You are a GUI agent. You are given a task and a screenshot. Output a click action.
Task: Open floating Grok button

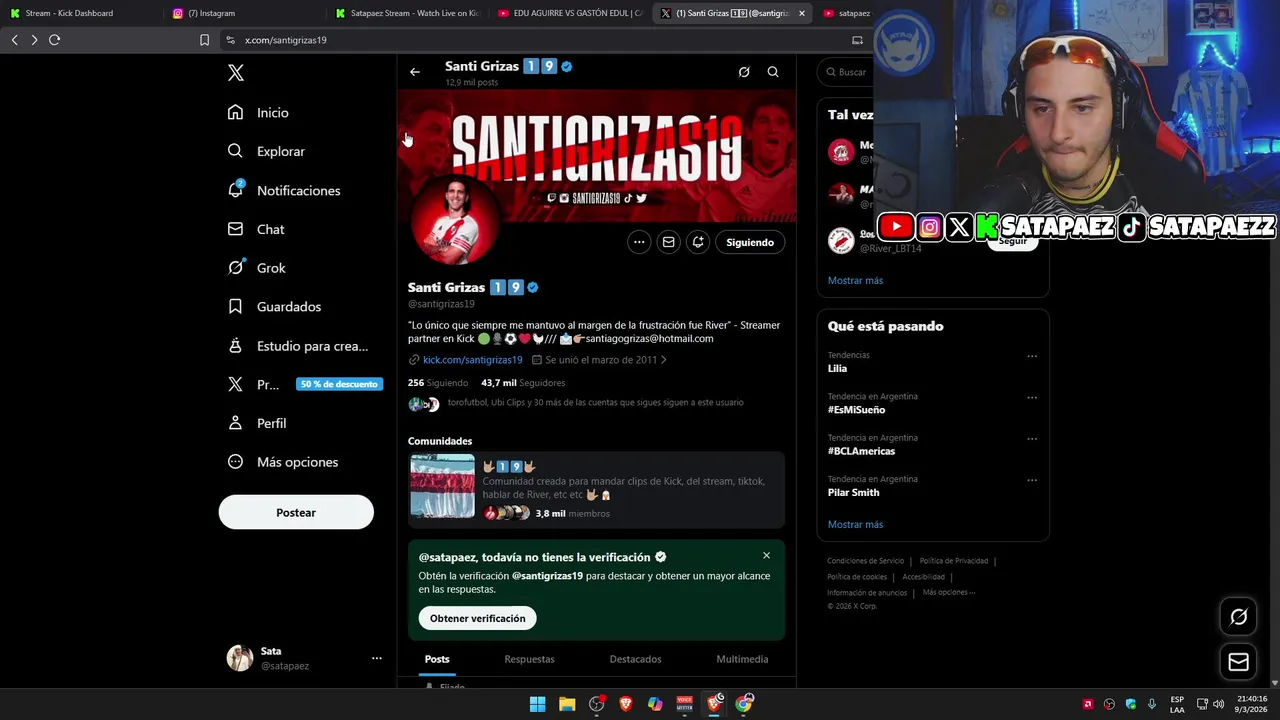1238,617
